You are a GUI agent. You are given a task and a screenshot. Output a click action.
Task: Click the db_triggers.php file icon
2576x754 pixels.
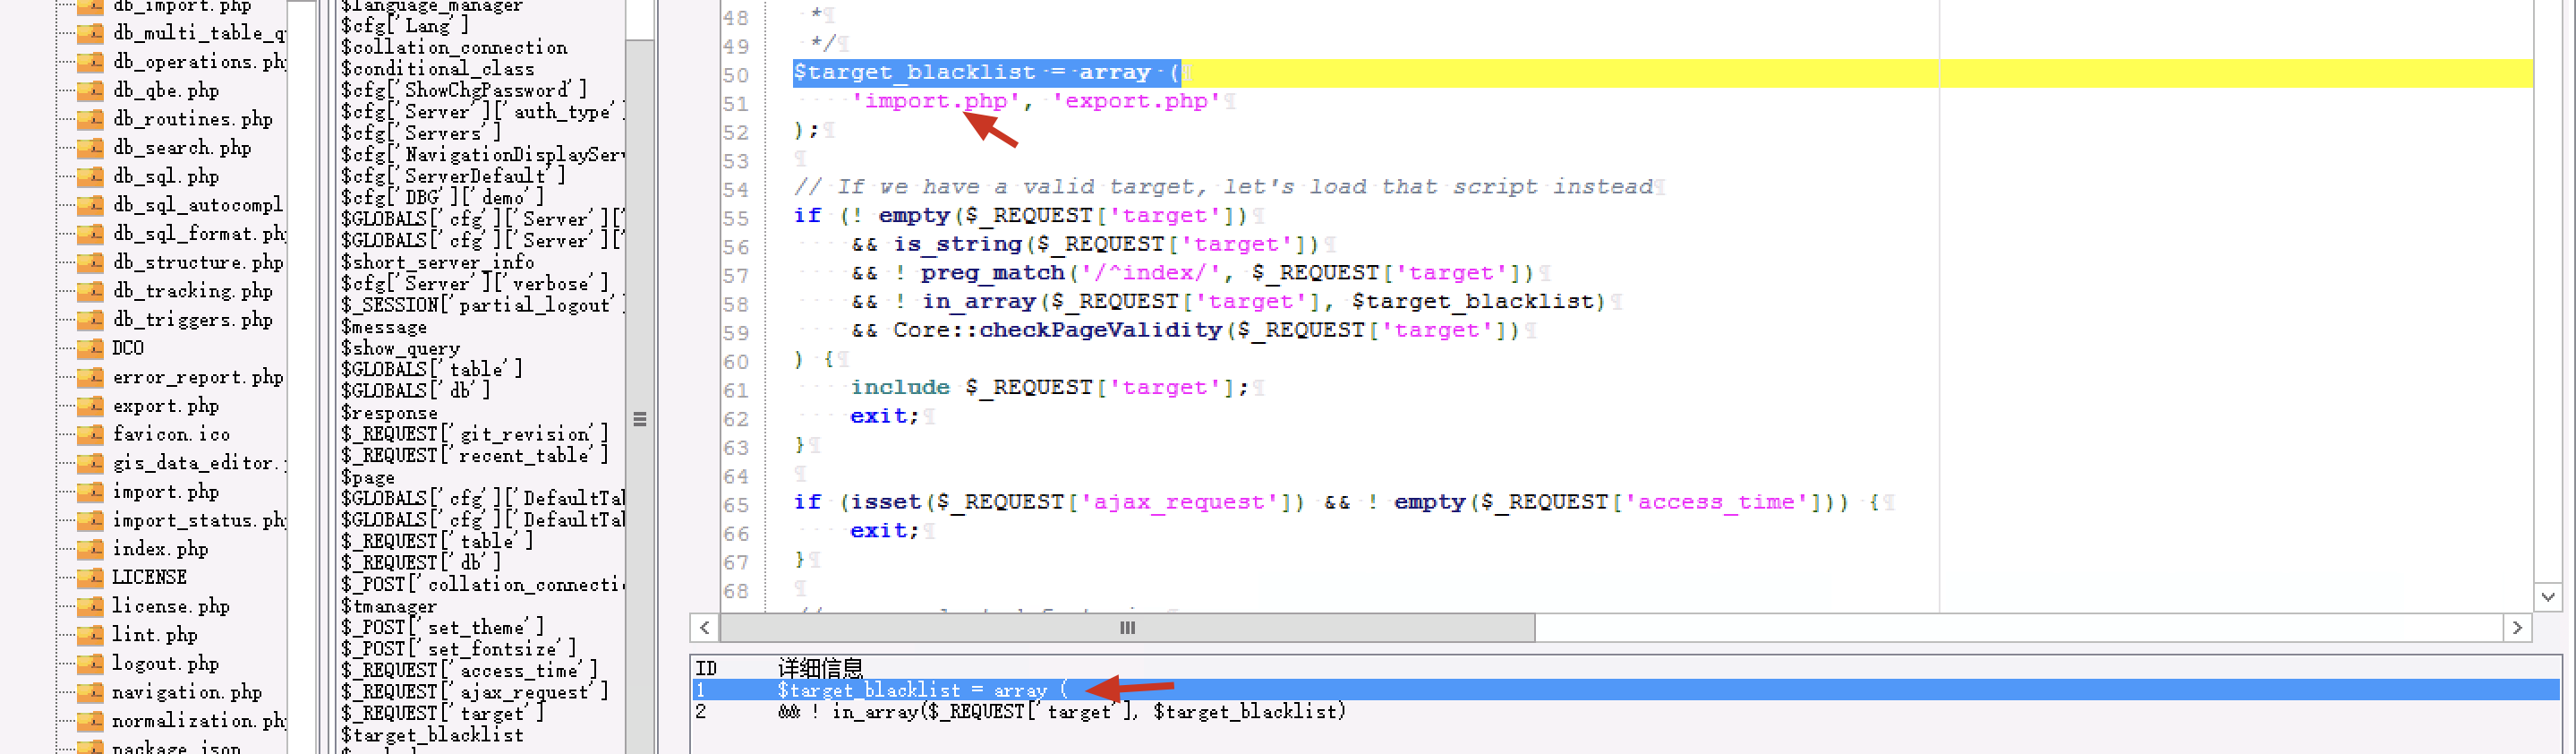click(x=90, y=320)
